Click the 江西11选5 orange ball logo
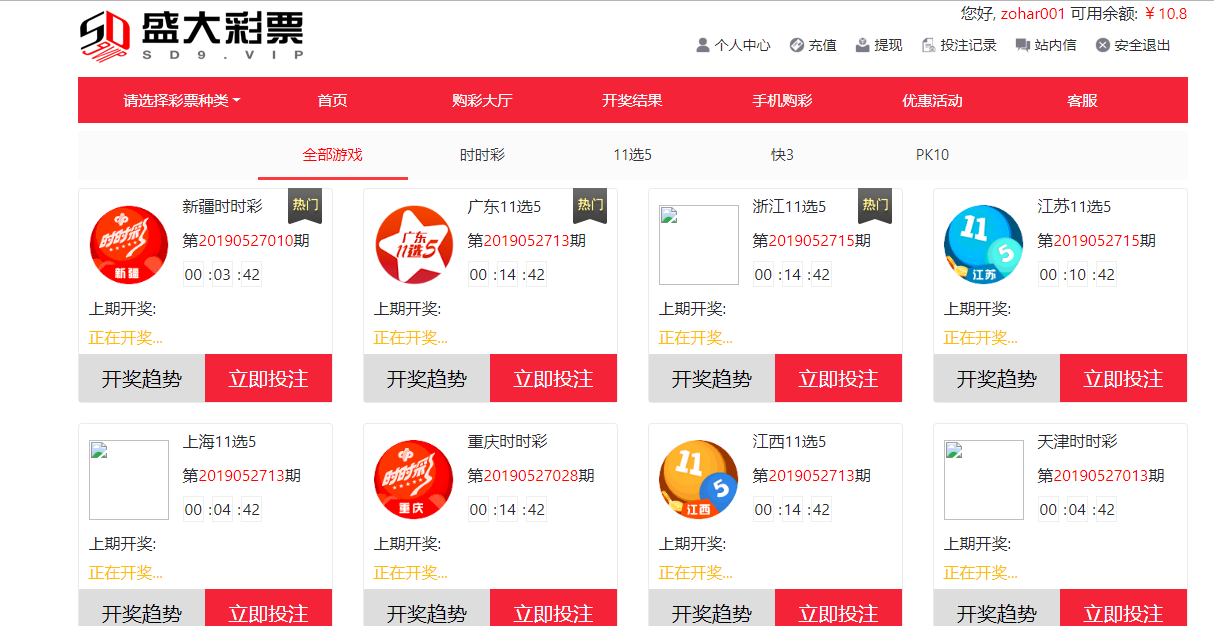Image resolution: width=1214 pixels, height=626 pixels. (698, 480)
